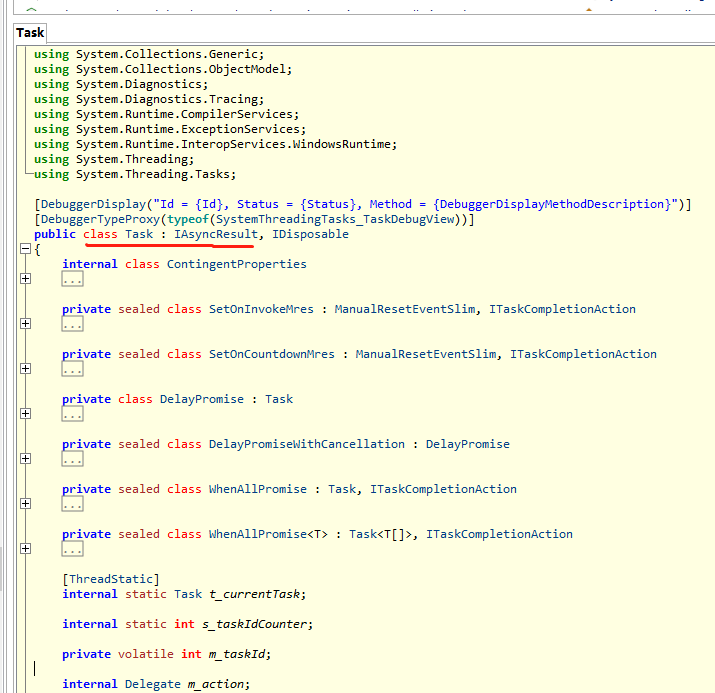Click System.Runtime.CompilerServices using line
The height and width of the screenshot is (693, 715).
point(167,114)
